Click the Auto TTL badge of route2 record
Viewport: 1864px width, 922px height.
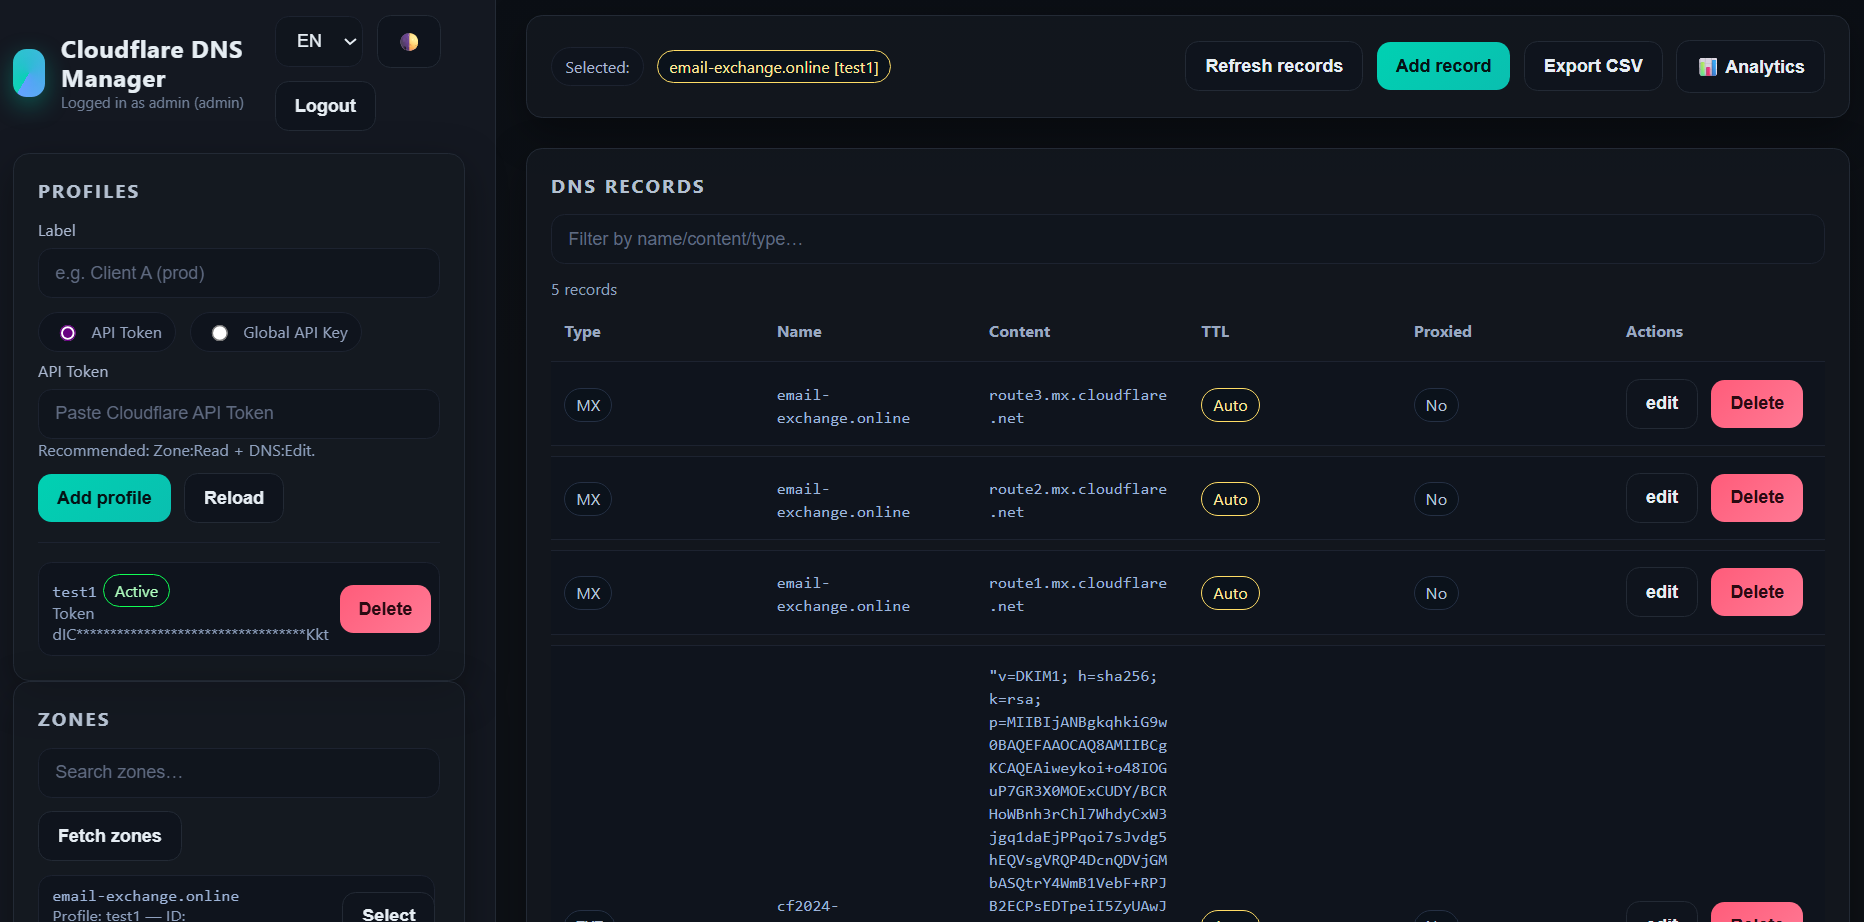pyautogui.click(x=1230, y=499)
